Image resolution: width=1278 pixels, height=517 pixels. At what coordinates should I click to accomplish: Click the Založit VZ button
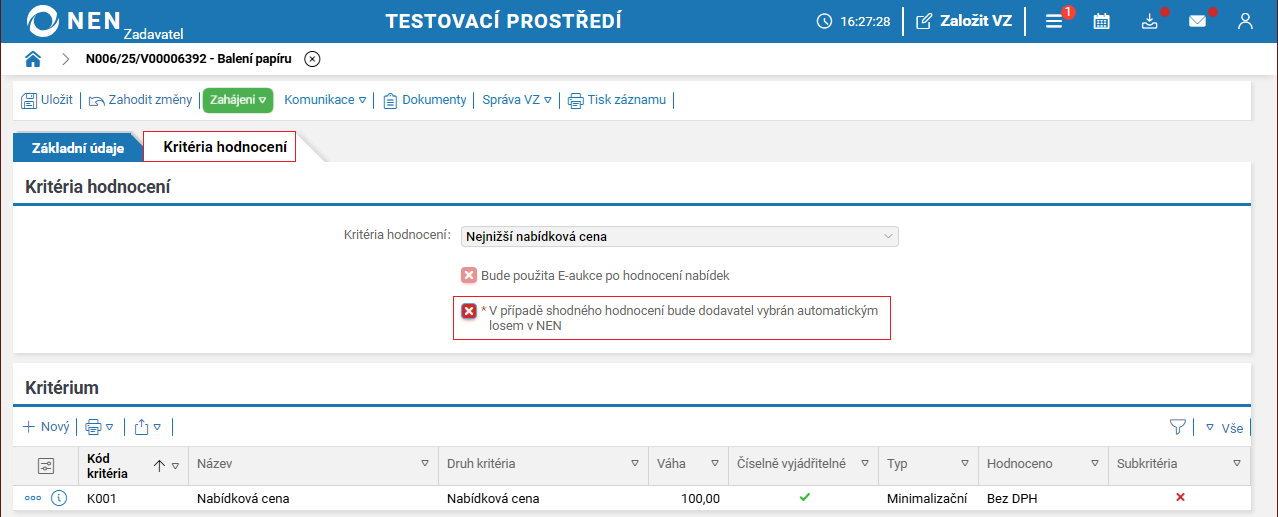click(964, 21)
